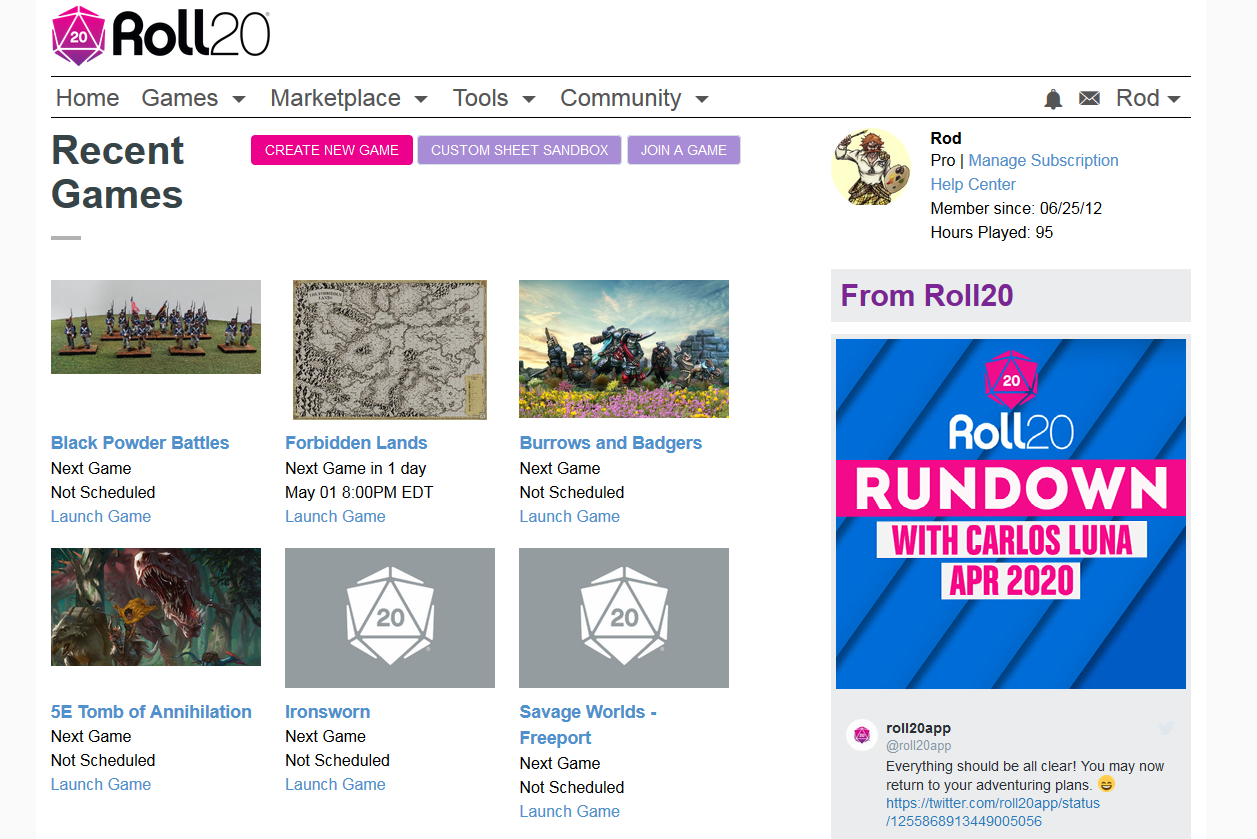Click the 'Next Game in 1 day' text

[x=356, y=468]
